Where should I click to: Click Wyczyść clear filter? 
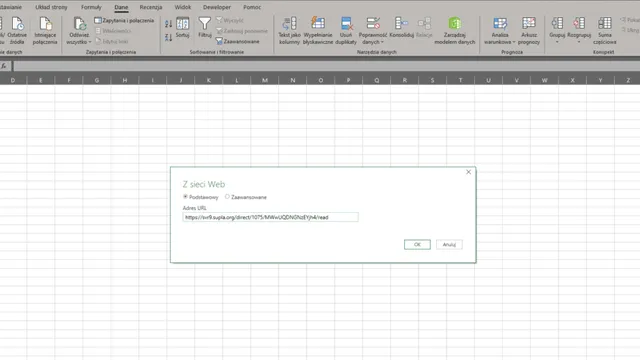230,20
